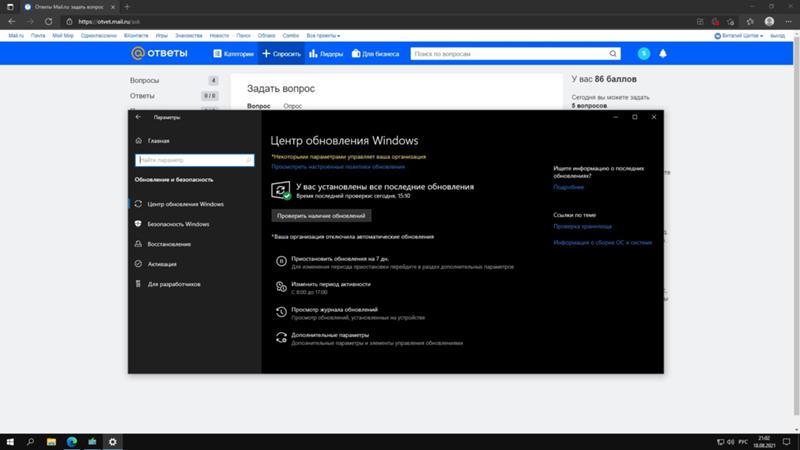Open Дополнительные параметры
This screenshot has width=800, height=450.
tap(330, 335)
